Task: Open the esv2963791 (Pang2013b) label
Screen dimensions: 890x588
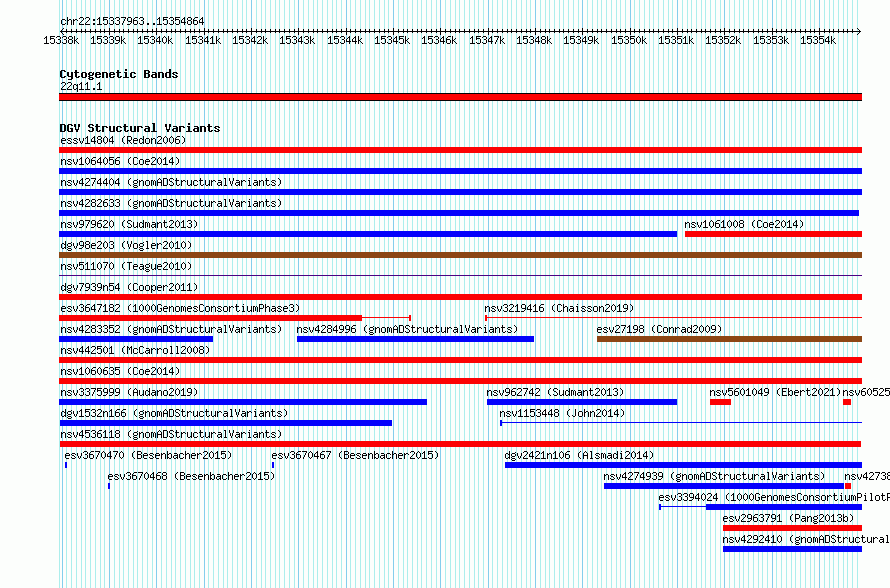Action: tap(788, 518)
